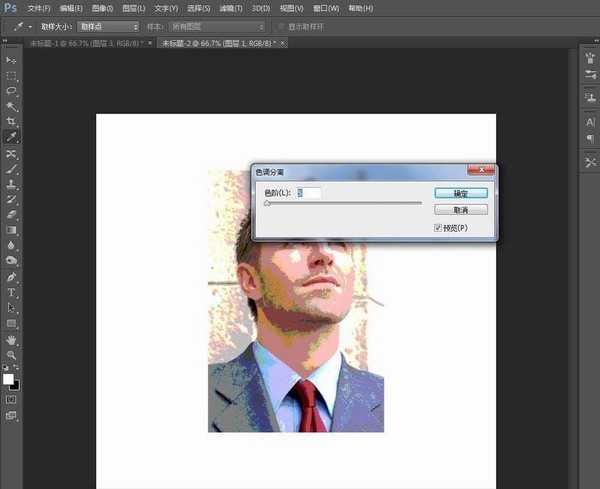Image resolution: width=600 pixels, height=489 pixels.
Task: Choose the Horizontal Type tool
Action: pos(12,293)
